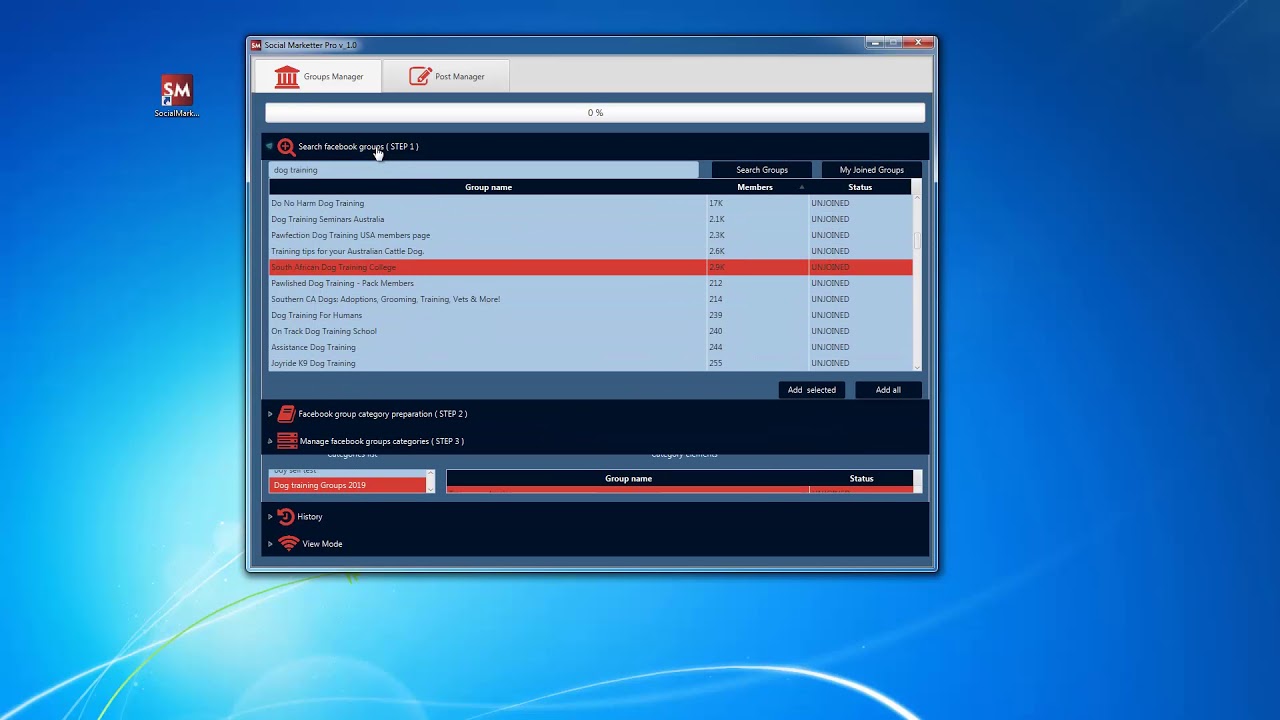Image resolution: width=1280 pixels, height=720 pixels.
Task: Click the Add all button
Action: [888, 390]
